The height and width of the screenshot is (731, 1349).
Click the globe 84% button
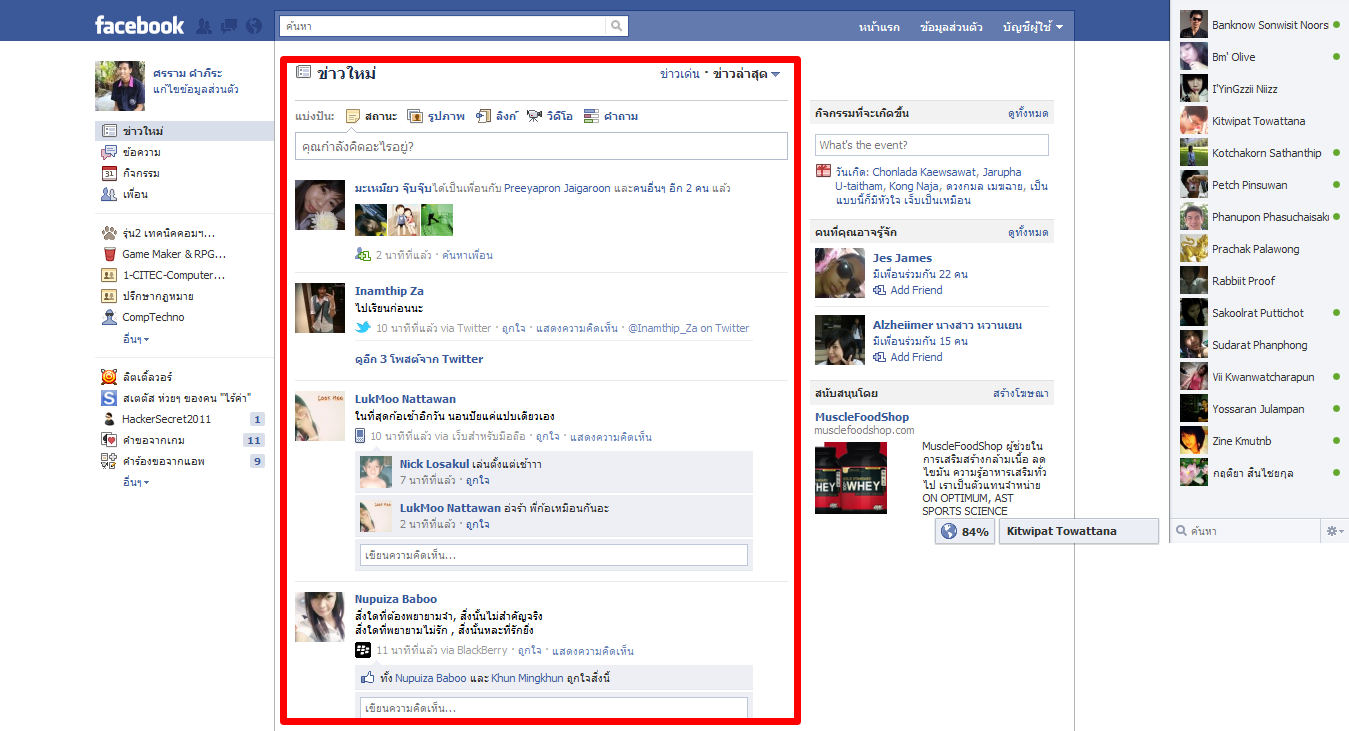965,532
